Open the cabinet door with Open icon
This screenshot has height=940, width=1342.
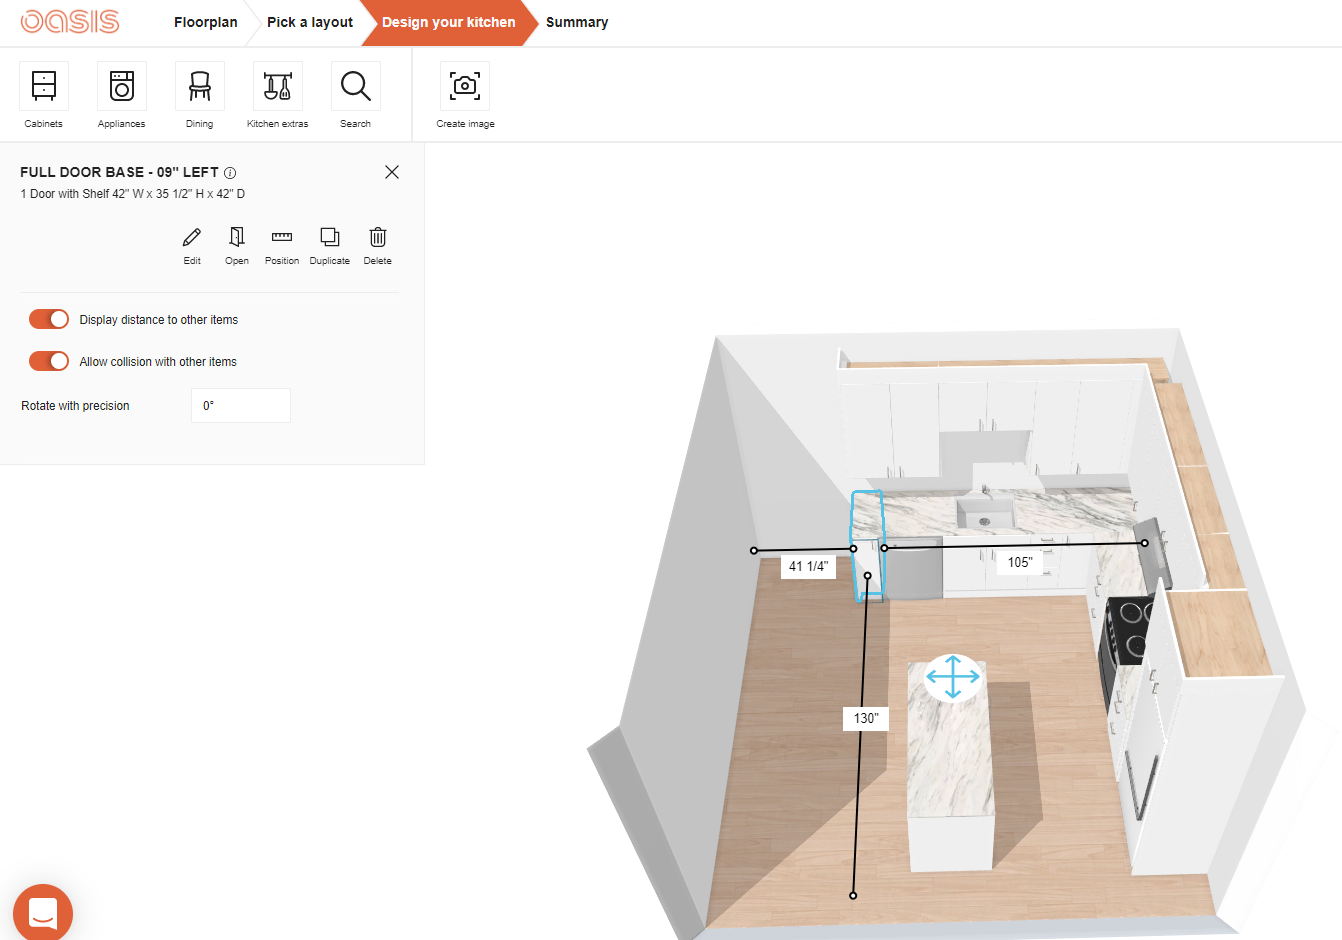click(237, 237)
